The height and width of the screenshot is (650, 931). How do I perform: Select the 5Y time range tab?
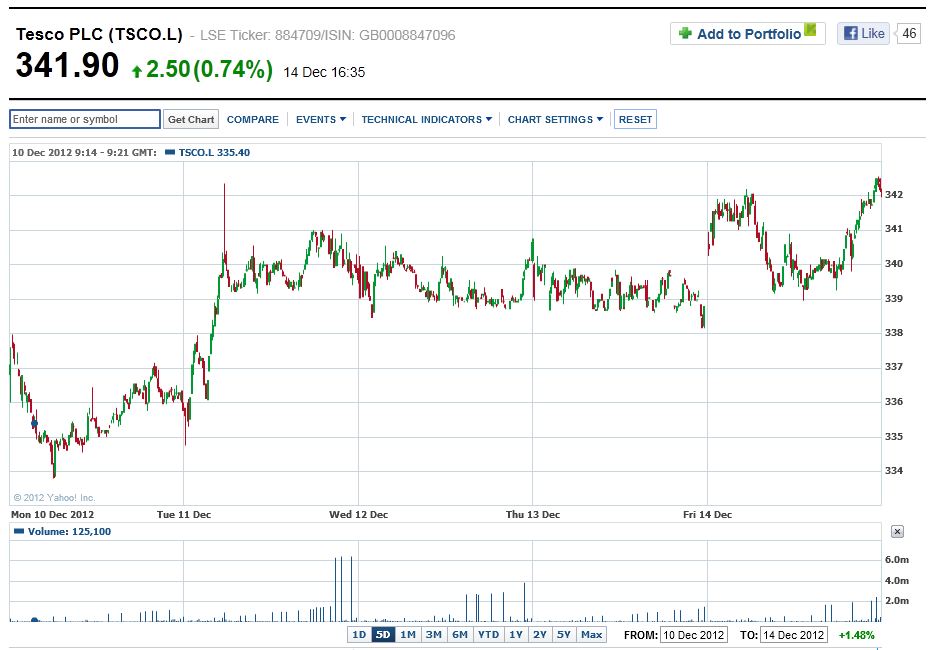(563, 635)
